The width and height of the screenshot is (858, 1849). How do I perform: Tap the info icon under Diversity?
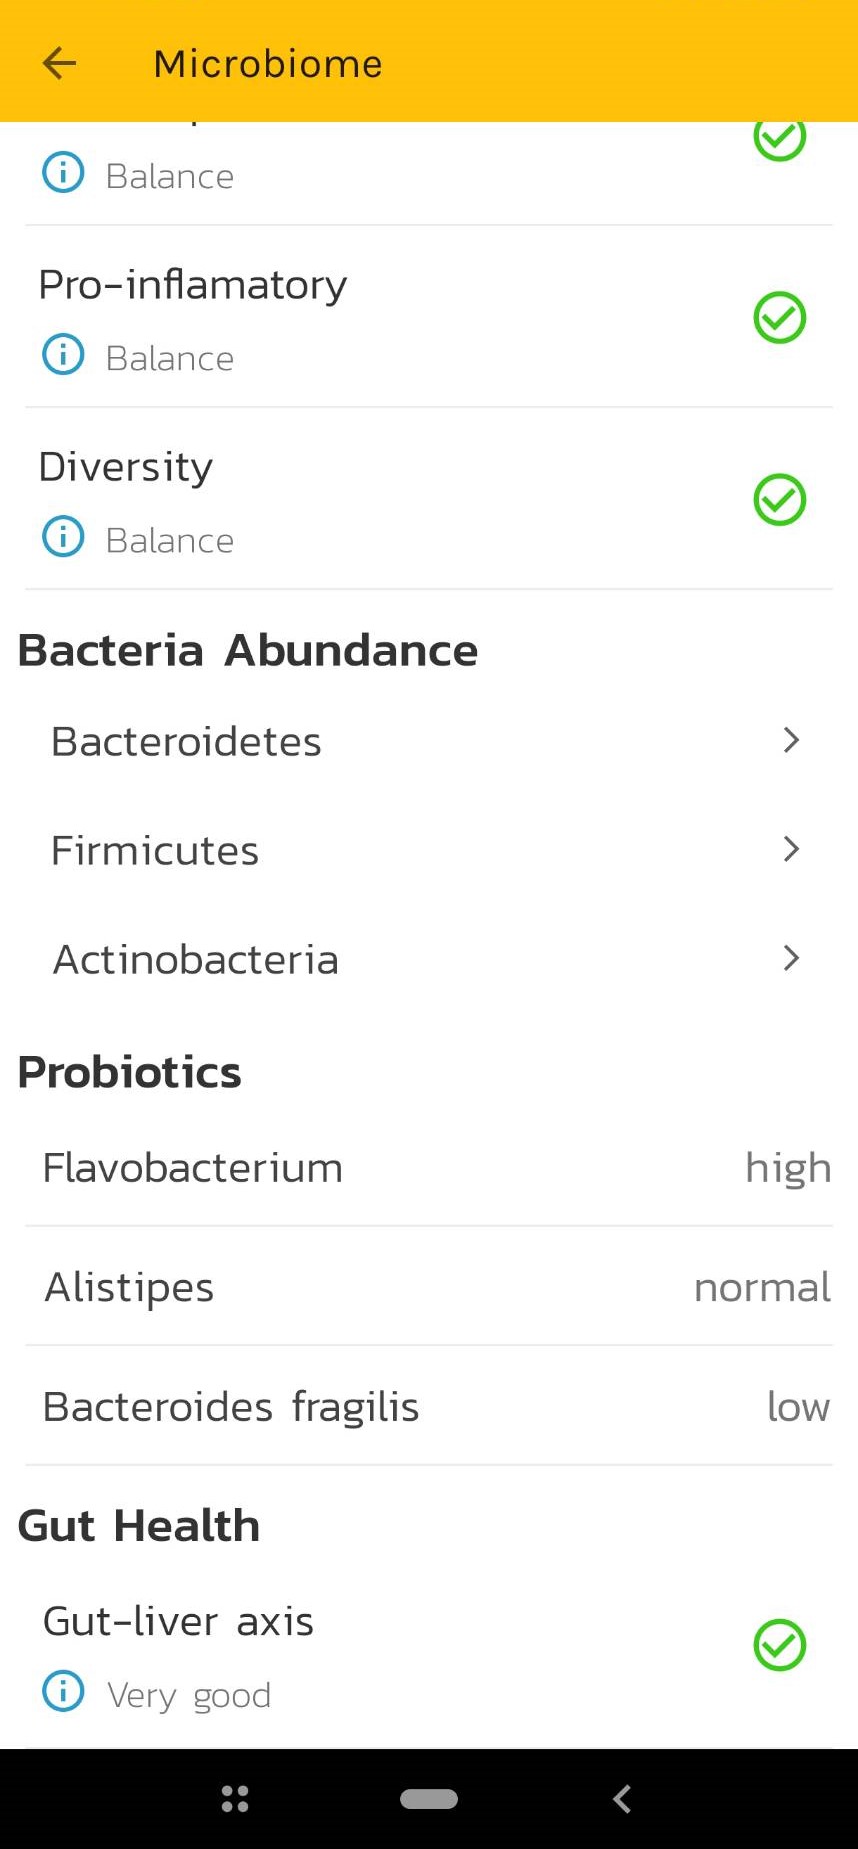click(x=63, y=537)
